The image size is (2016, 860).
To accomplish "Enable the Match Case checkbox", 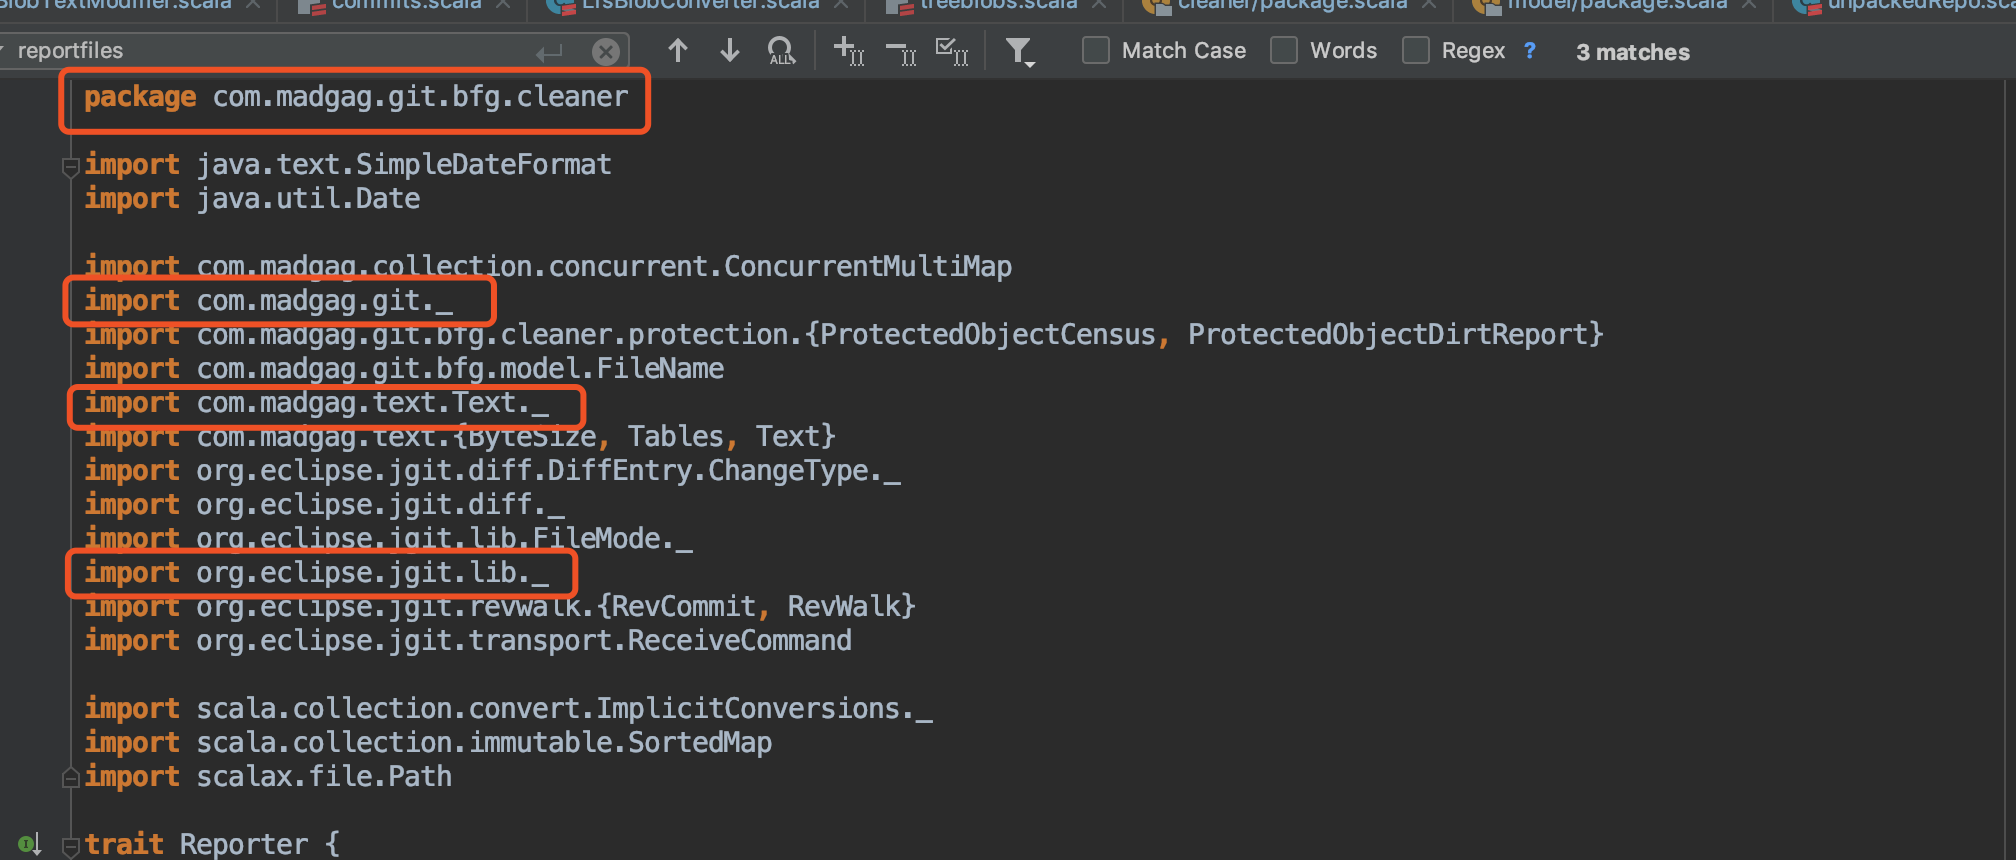I will (x=1096, y=50).
